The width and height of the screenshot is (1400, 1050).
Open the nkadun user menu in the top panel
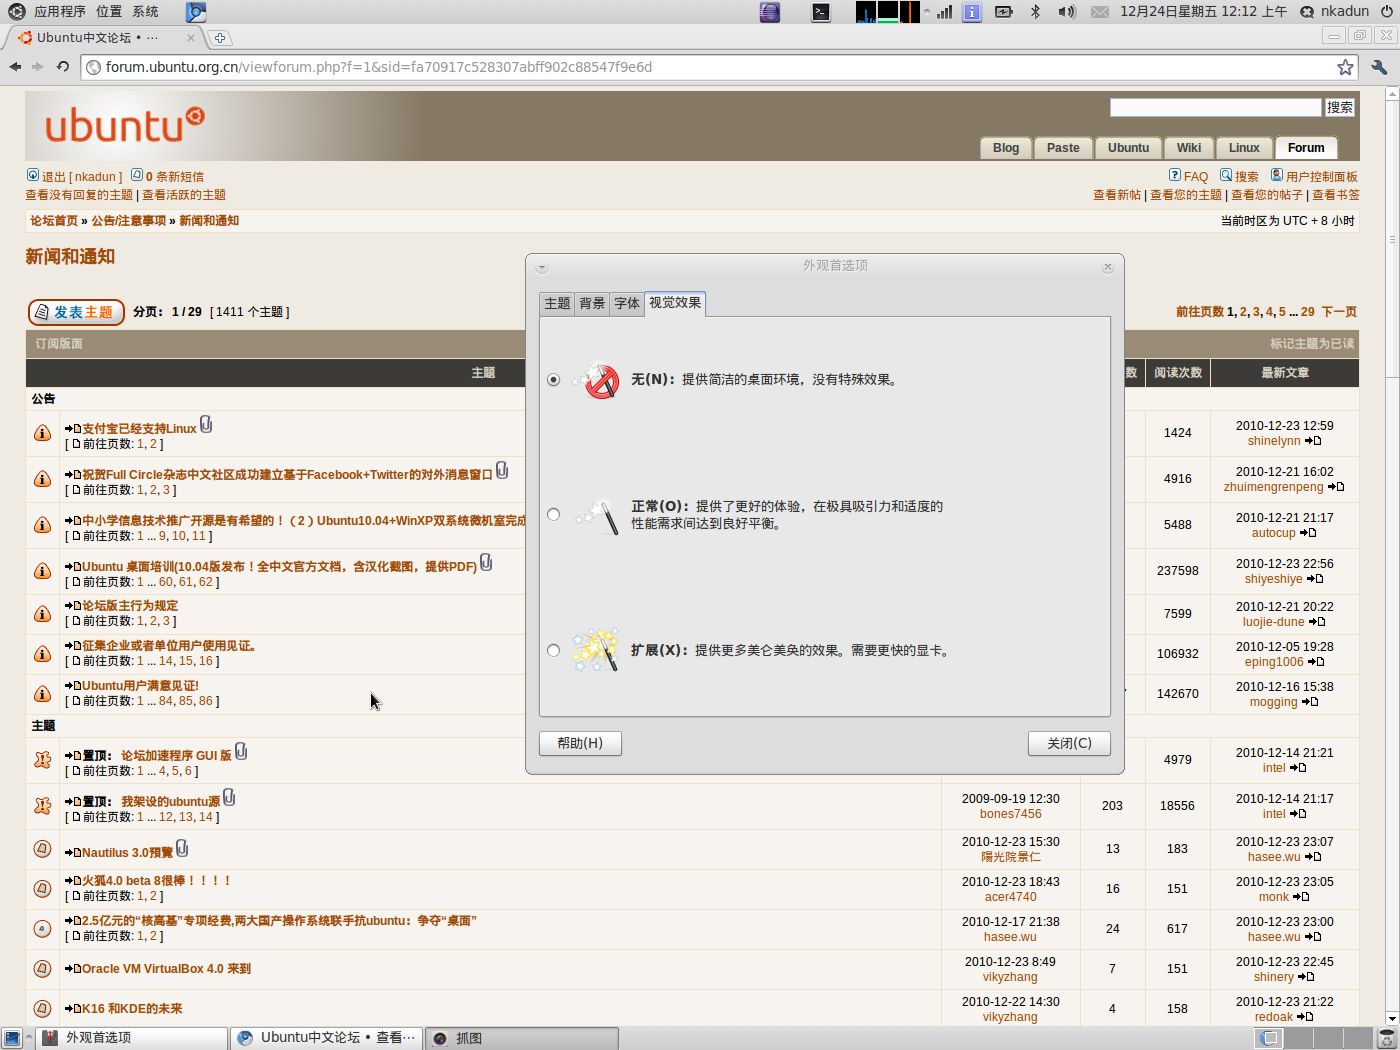1334,12
